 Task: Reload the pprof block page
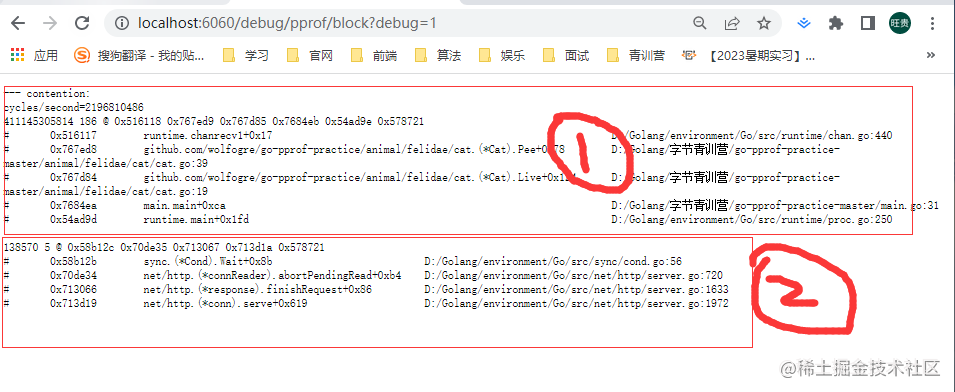82,24
